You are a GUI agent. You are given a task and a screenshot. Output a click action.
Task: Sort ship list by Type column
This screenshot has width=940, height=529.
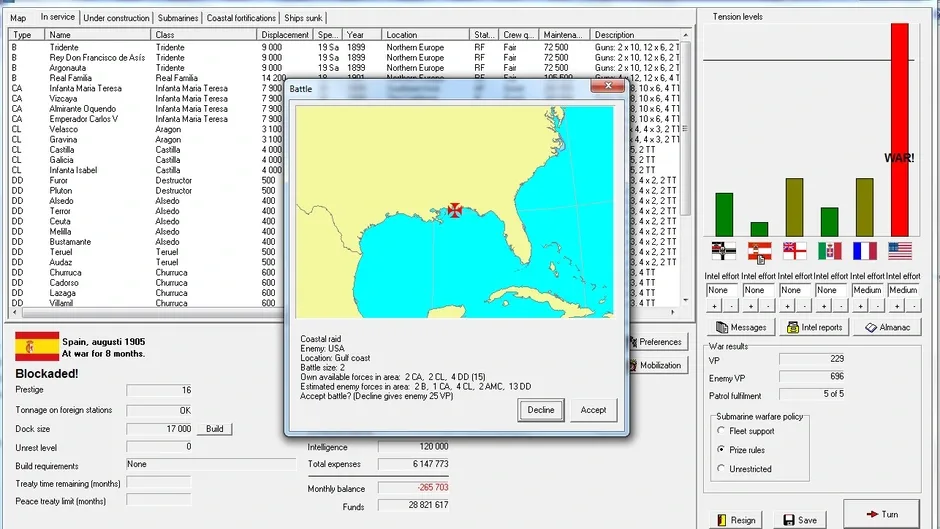coord(27,35)
